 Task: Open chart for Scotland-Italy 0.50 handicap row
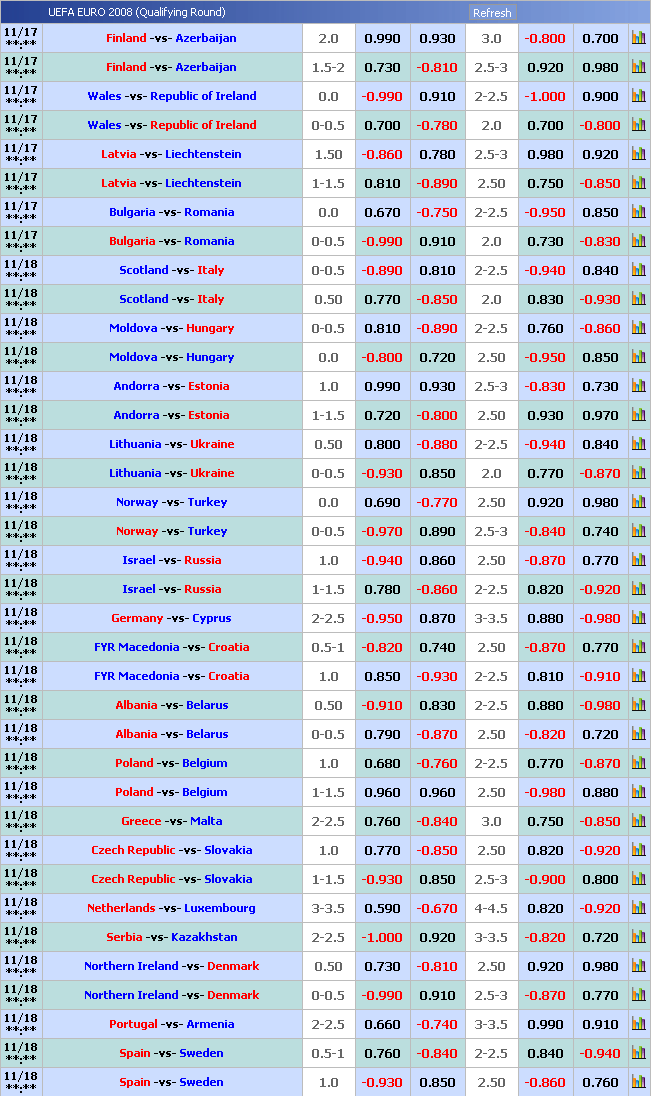pyautogui.click(x=638, y=299)
